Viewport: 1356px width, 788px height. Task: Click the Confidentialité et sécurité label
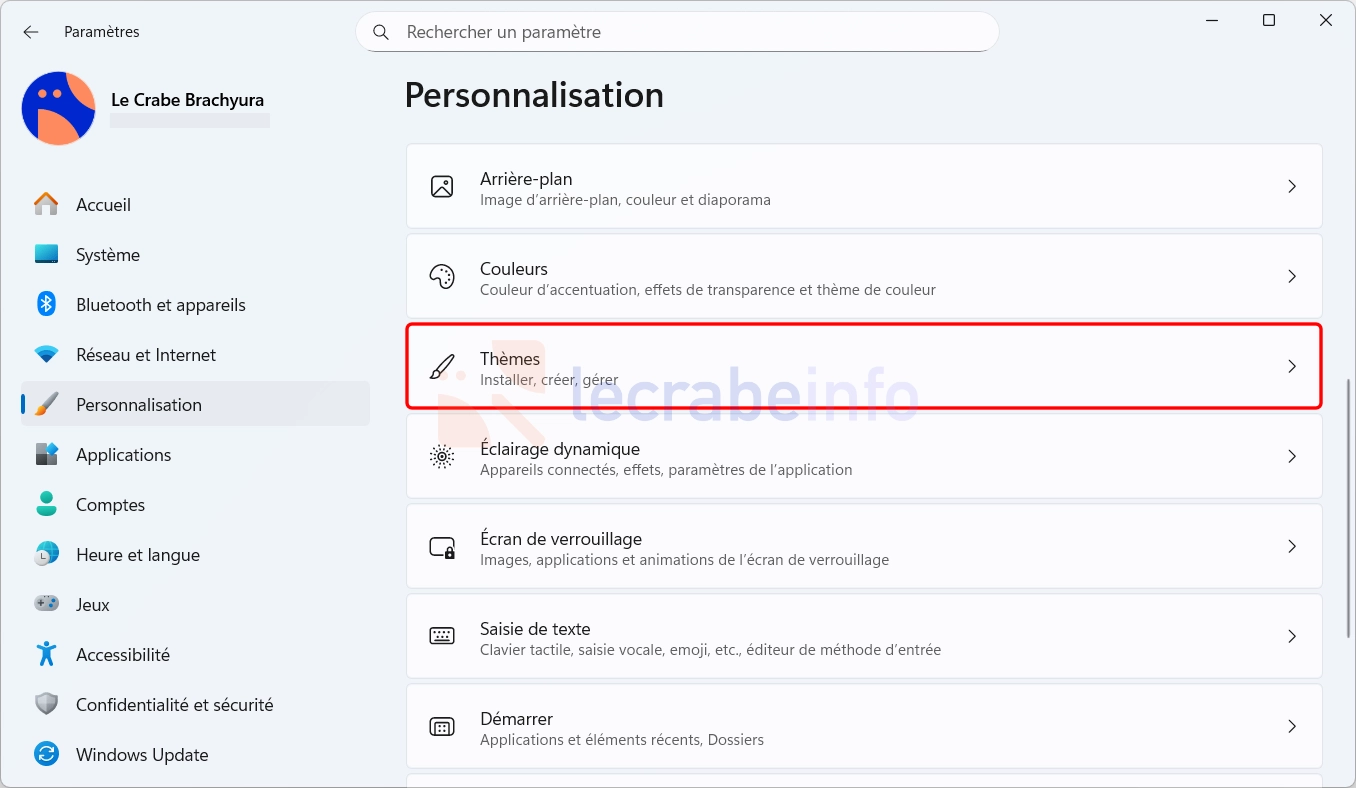[175, 705]
